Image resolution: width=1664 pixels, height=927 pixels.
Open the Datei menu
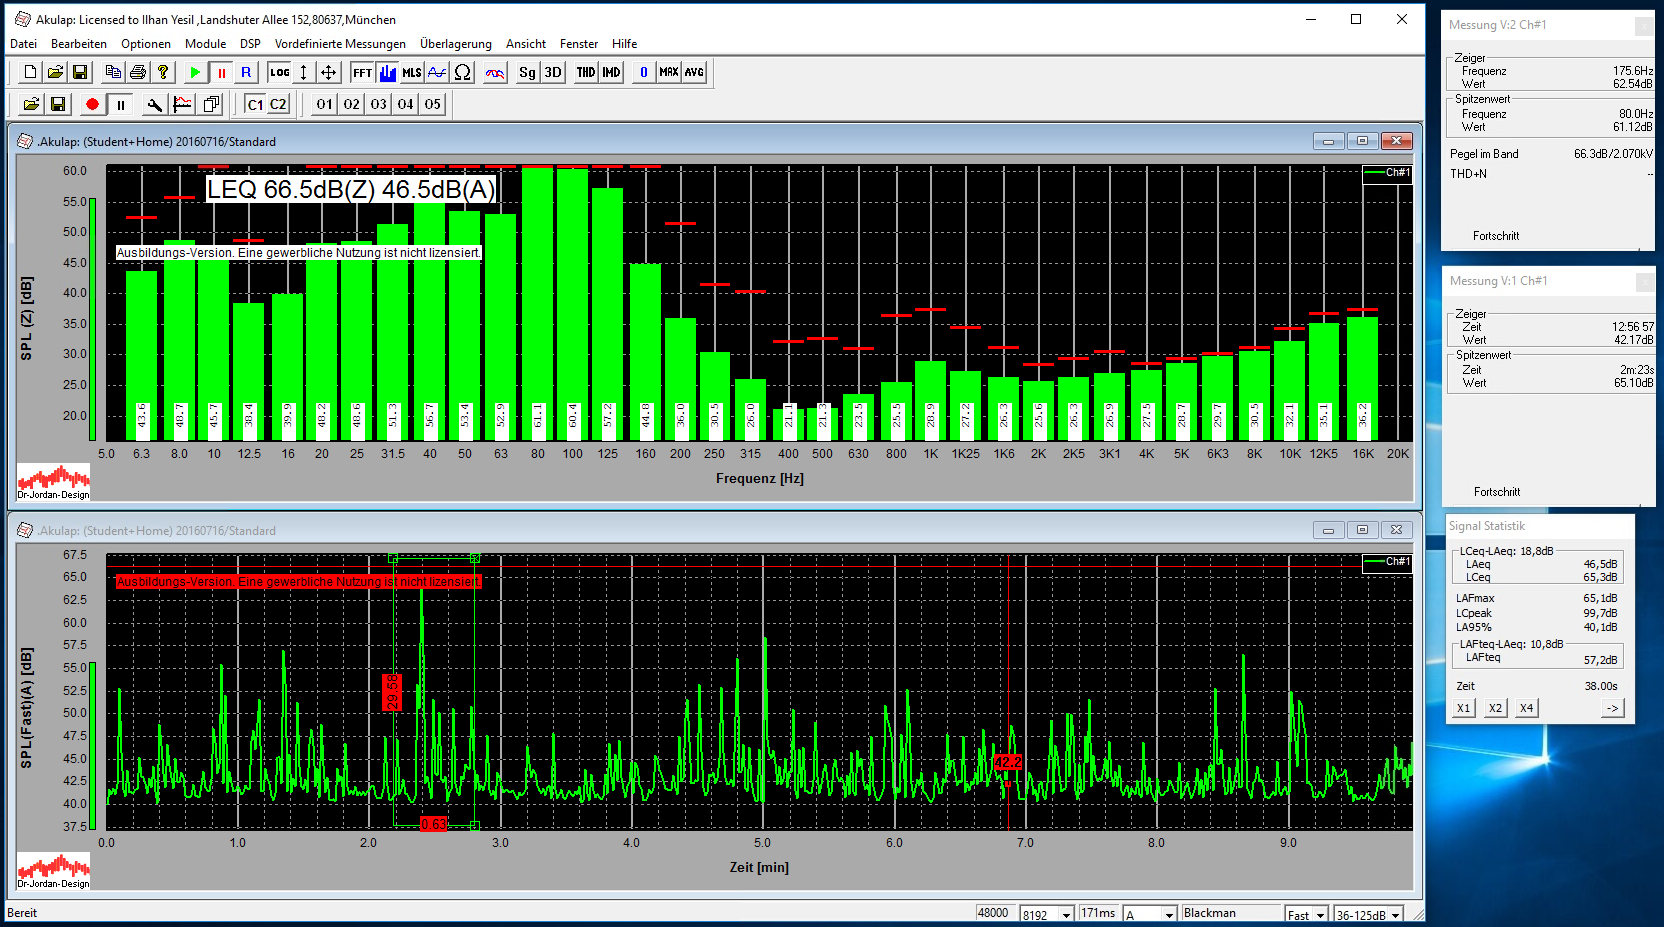coord(23,44)
